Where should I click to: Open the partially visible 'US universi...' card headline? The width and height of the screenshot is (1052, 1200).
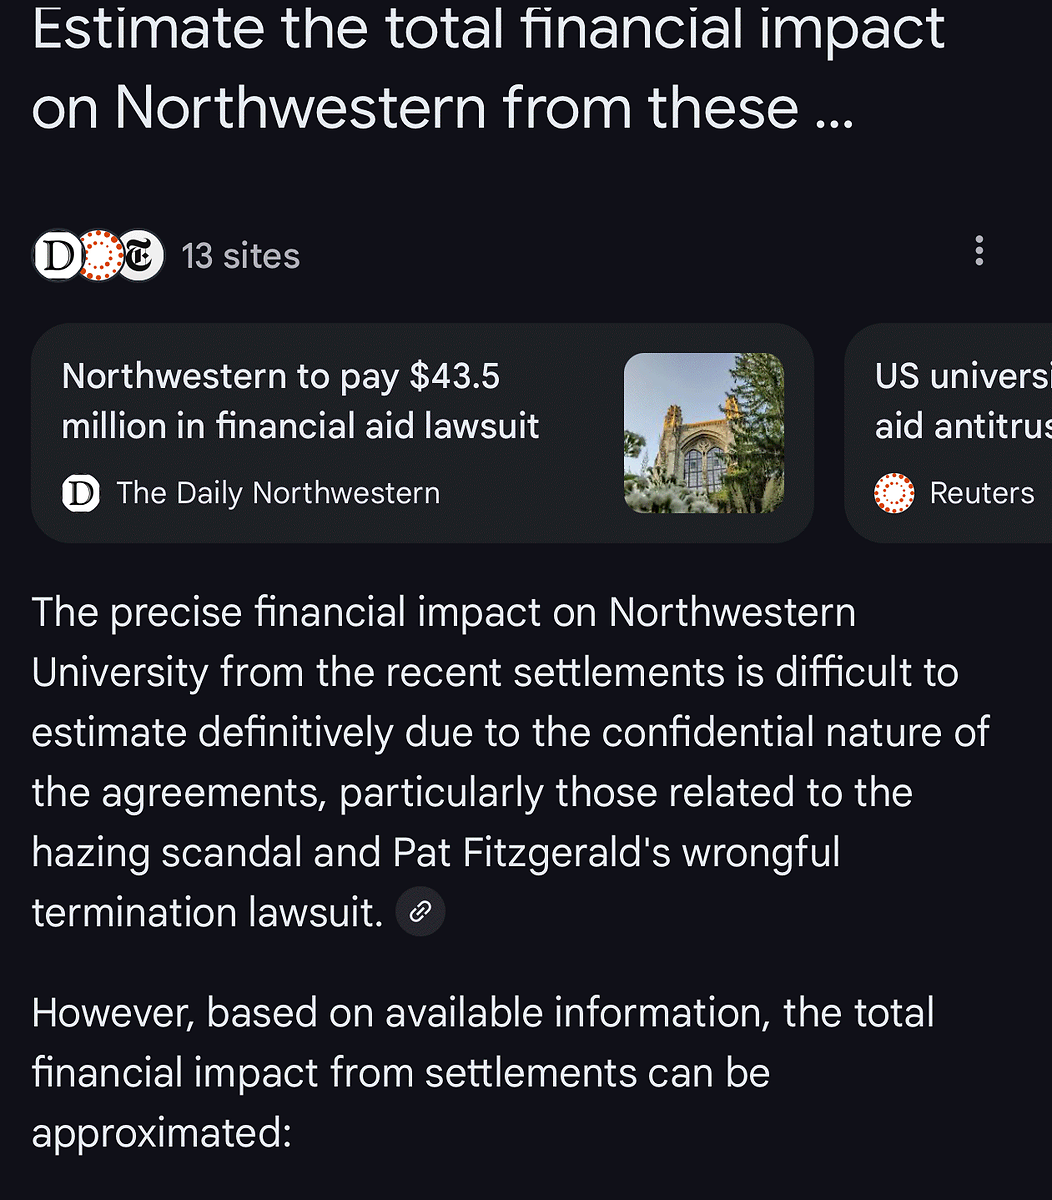pos(962,401)
